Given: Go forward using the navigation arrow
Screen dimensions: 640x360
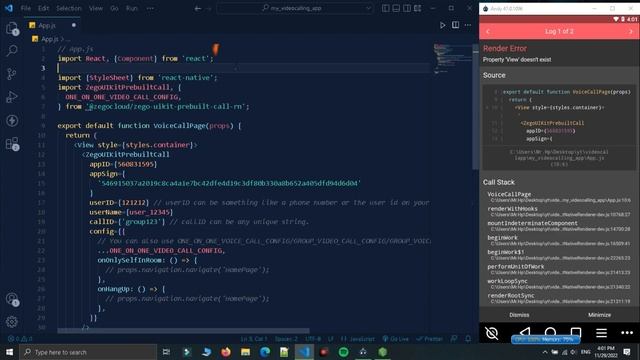Looking at the screenshot, I should [209, 8].
